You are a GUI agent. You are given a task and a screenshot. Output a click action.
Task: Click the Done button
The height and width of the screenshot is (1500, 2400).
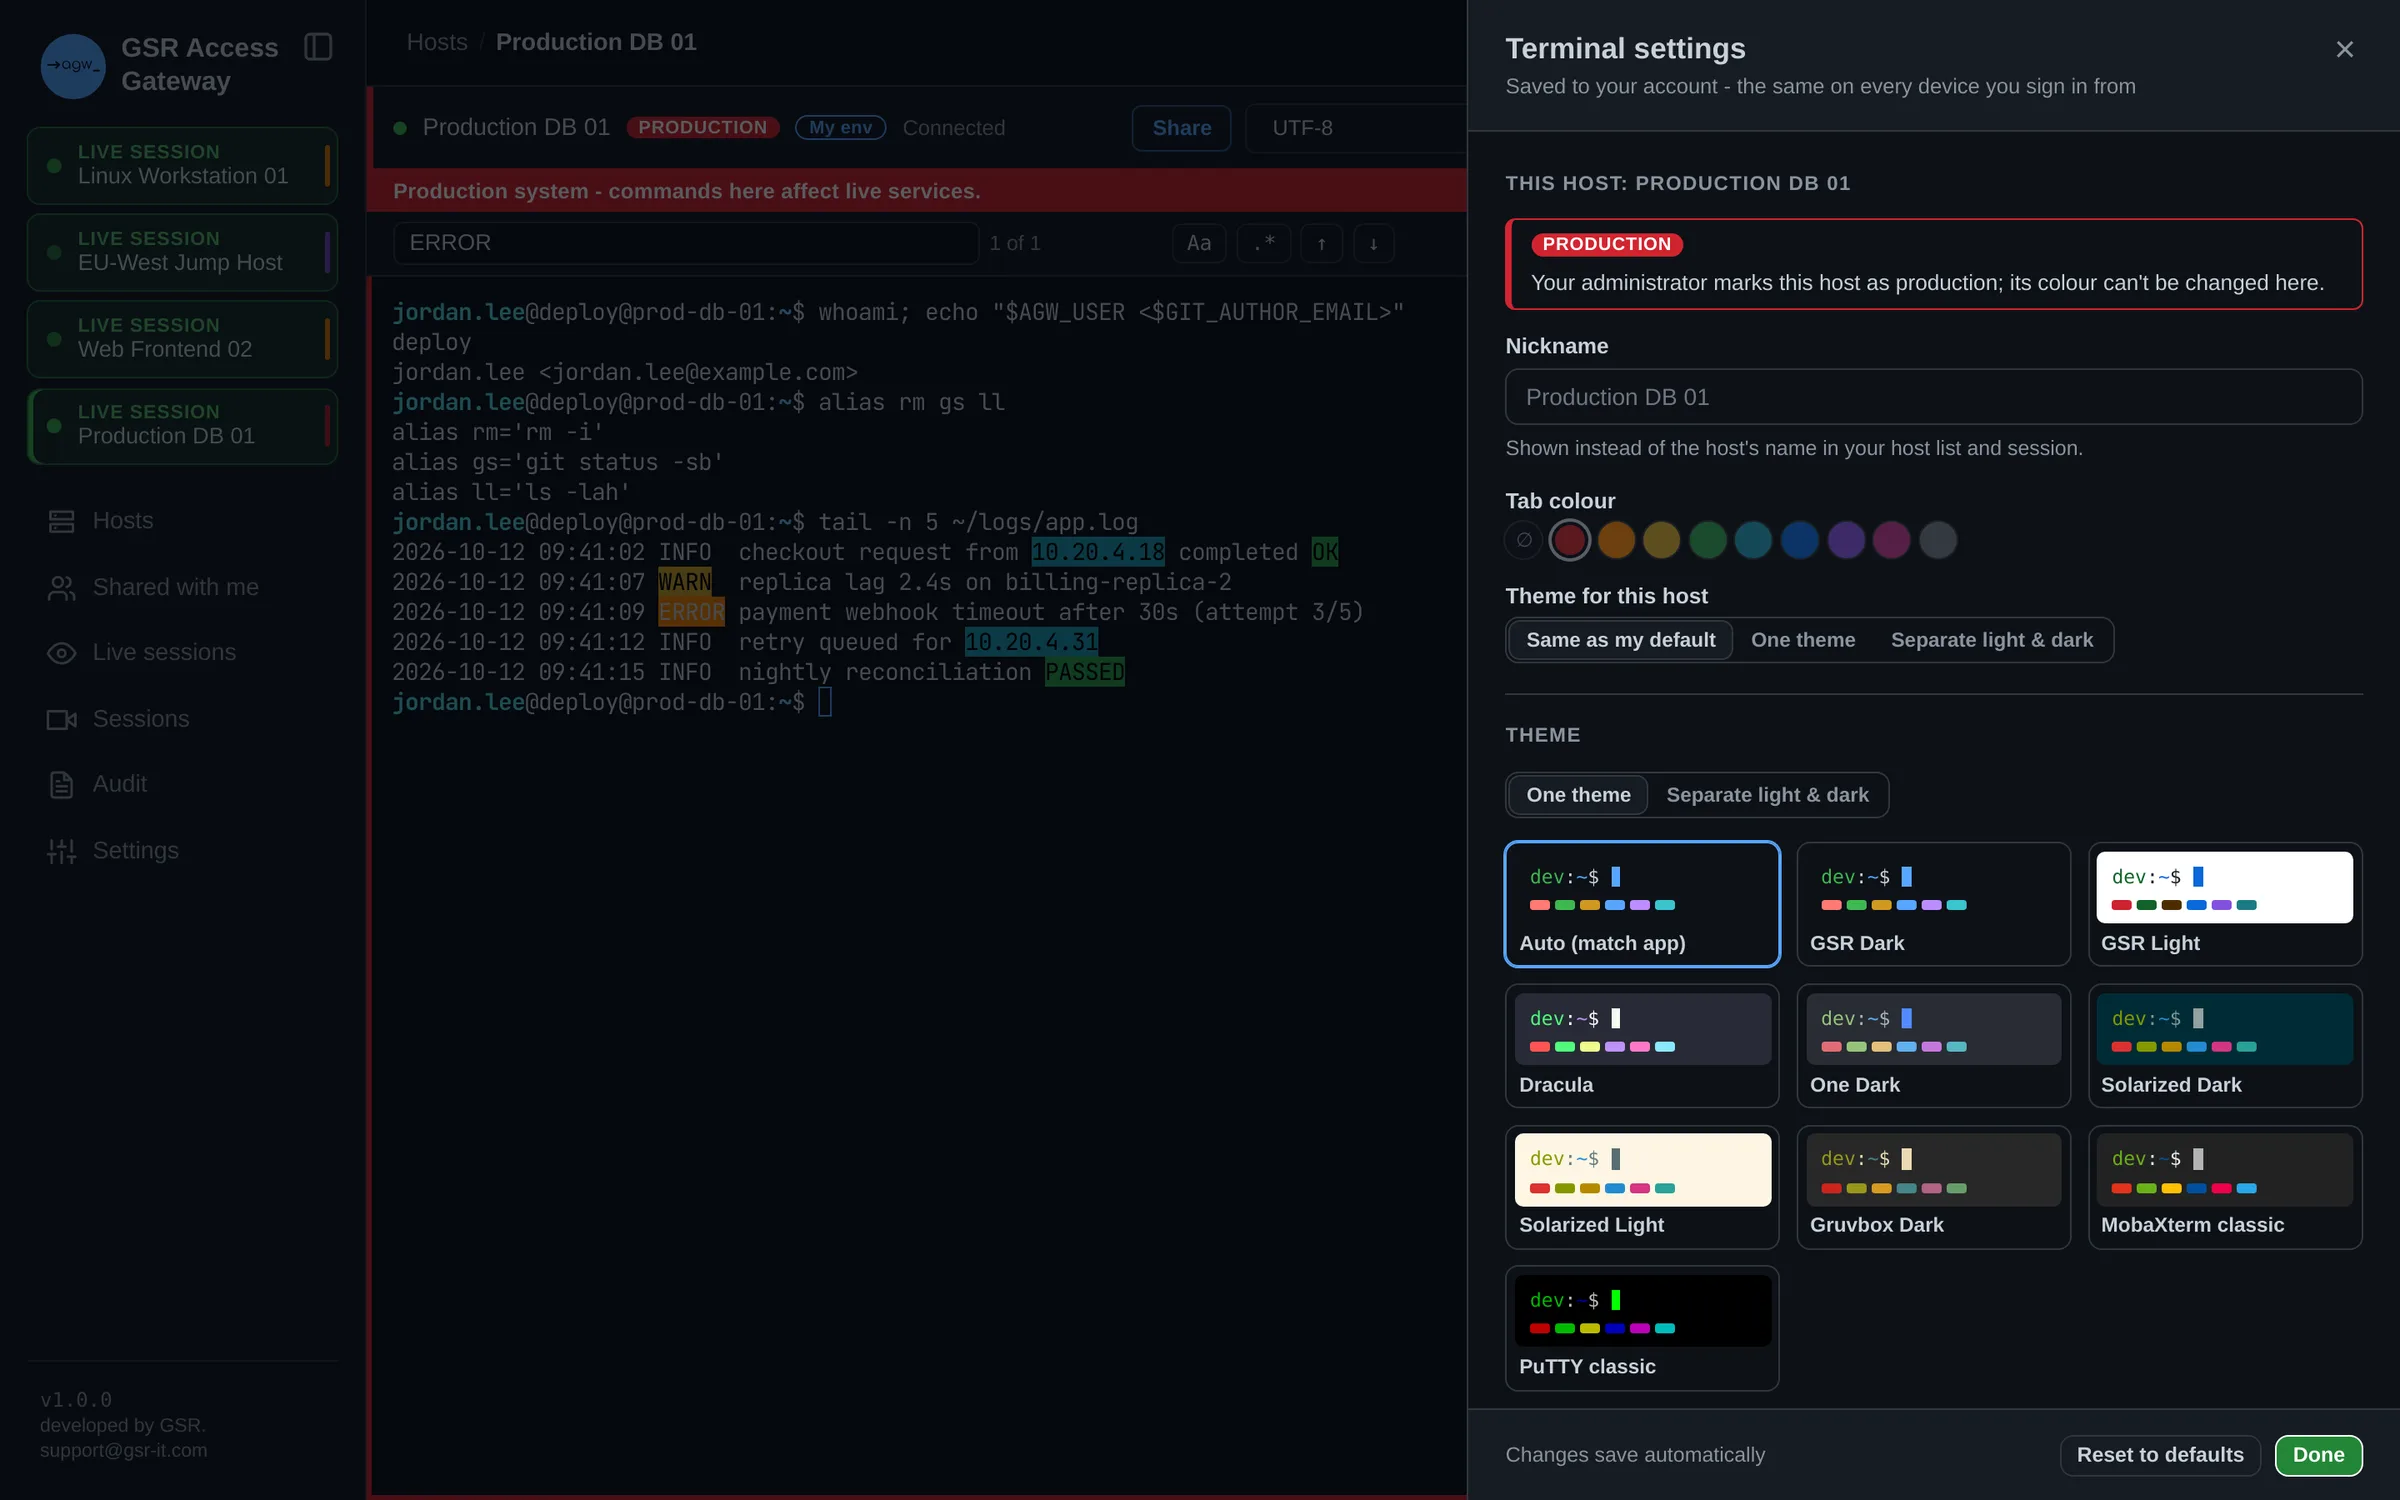tap(2318, 1455)
